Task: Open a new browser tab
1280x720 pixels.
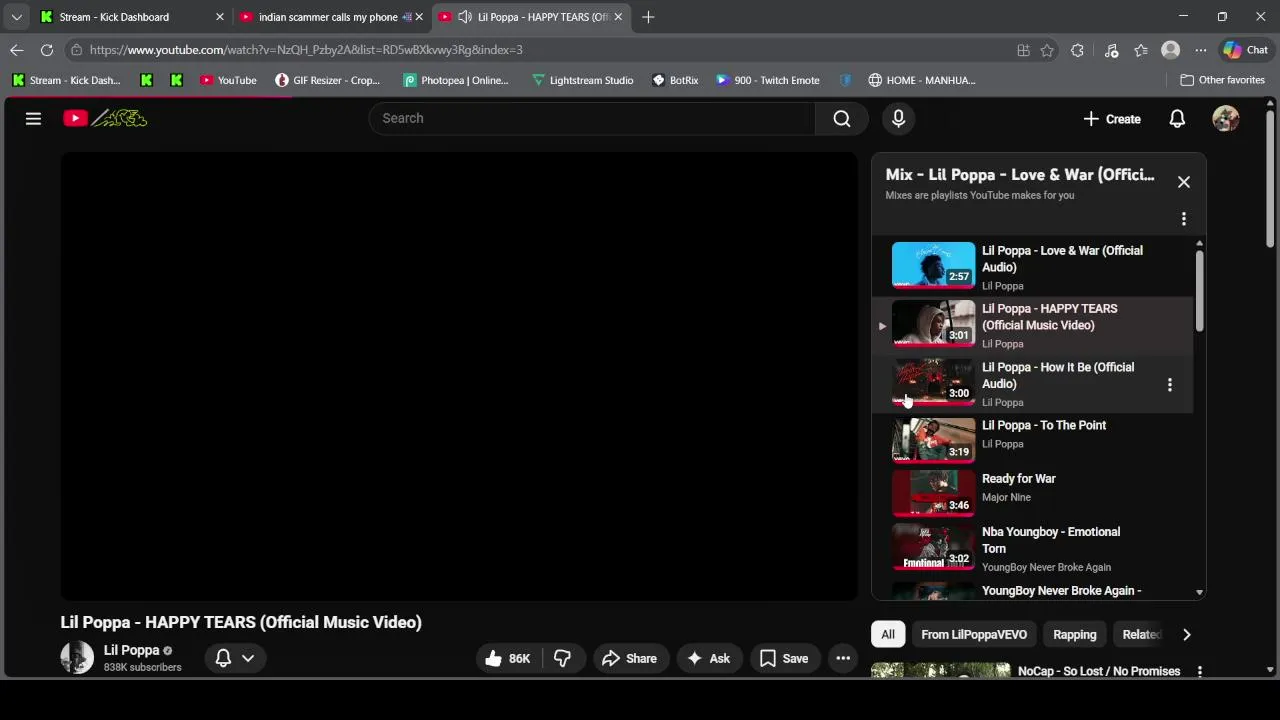Action: (648, 17)
